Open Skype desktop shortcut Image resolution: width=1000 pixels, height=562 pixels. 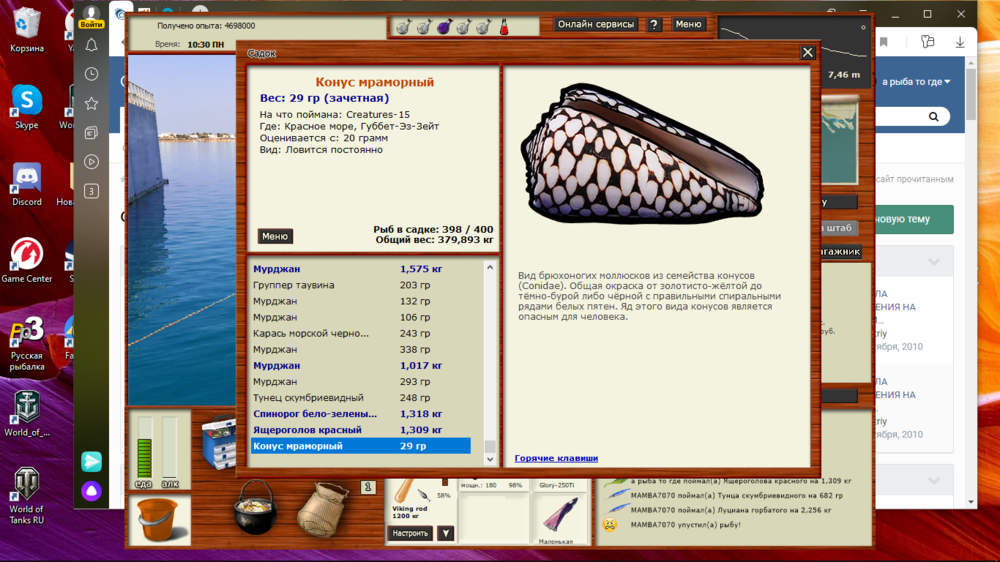[x=27, y=107]
